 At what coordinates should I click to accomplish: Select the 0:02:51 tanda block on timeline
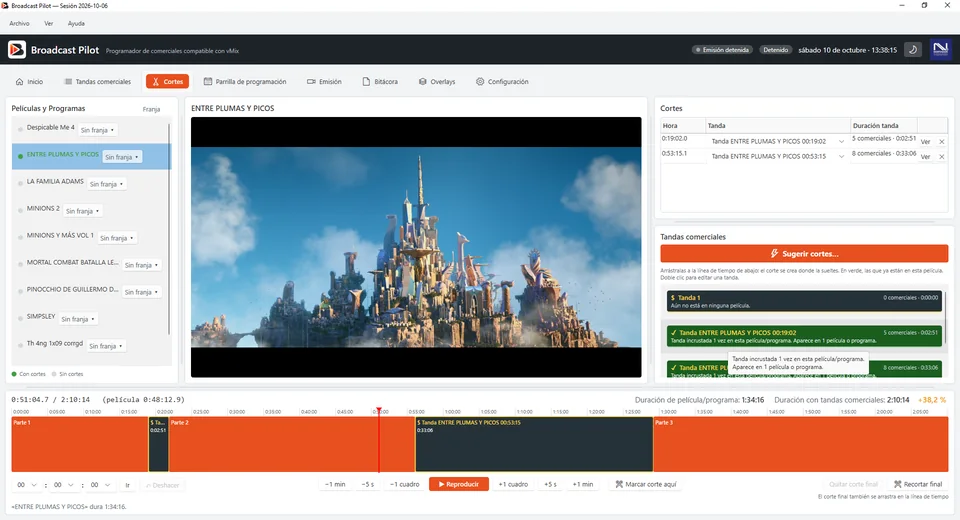[x=159, y=445]
